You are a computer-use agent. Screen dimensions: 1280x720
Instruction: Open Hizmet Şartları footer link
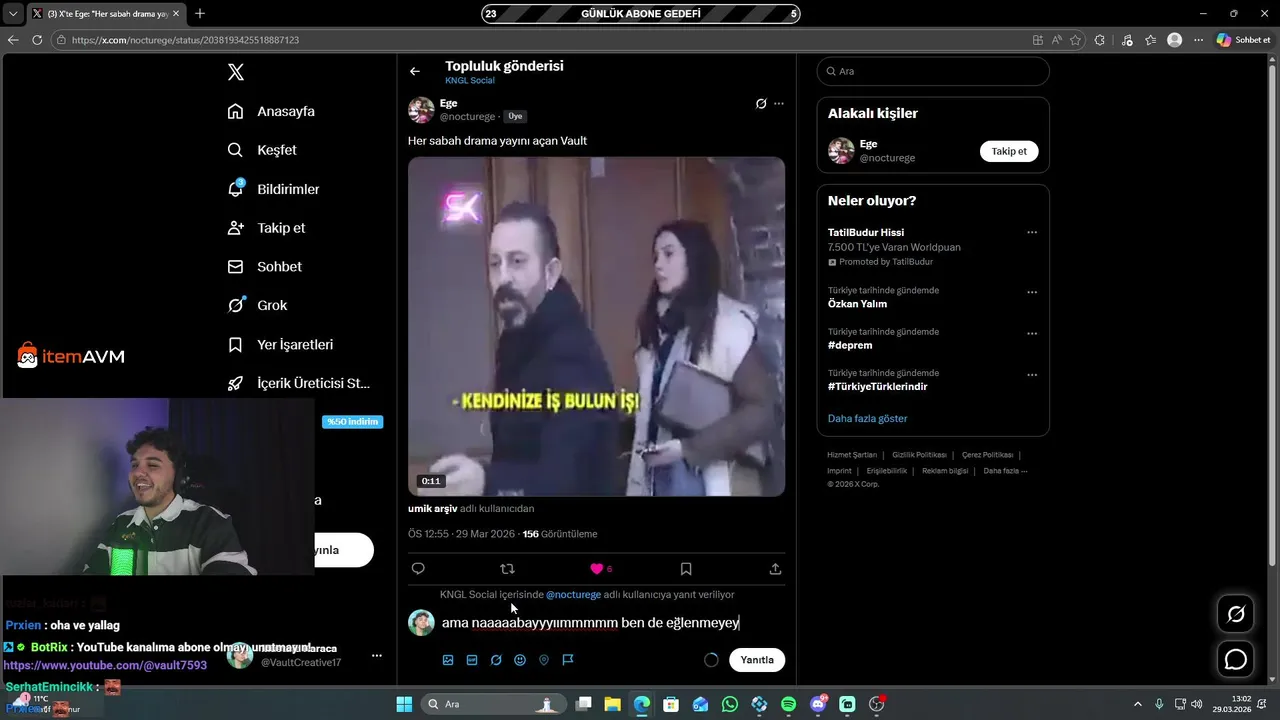click(852, 455)
